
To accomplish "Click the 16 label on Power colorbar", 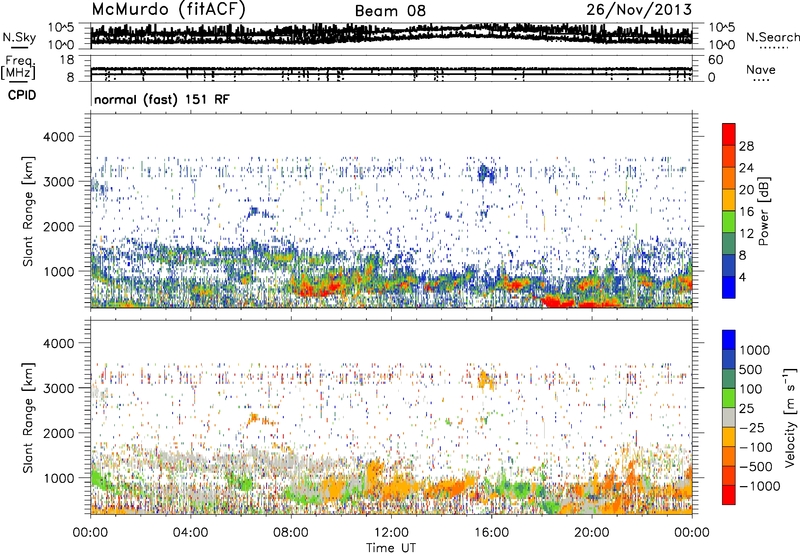I will [x=746, y=212].
